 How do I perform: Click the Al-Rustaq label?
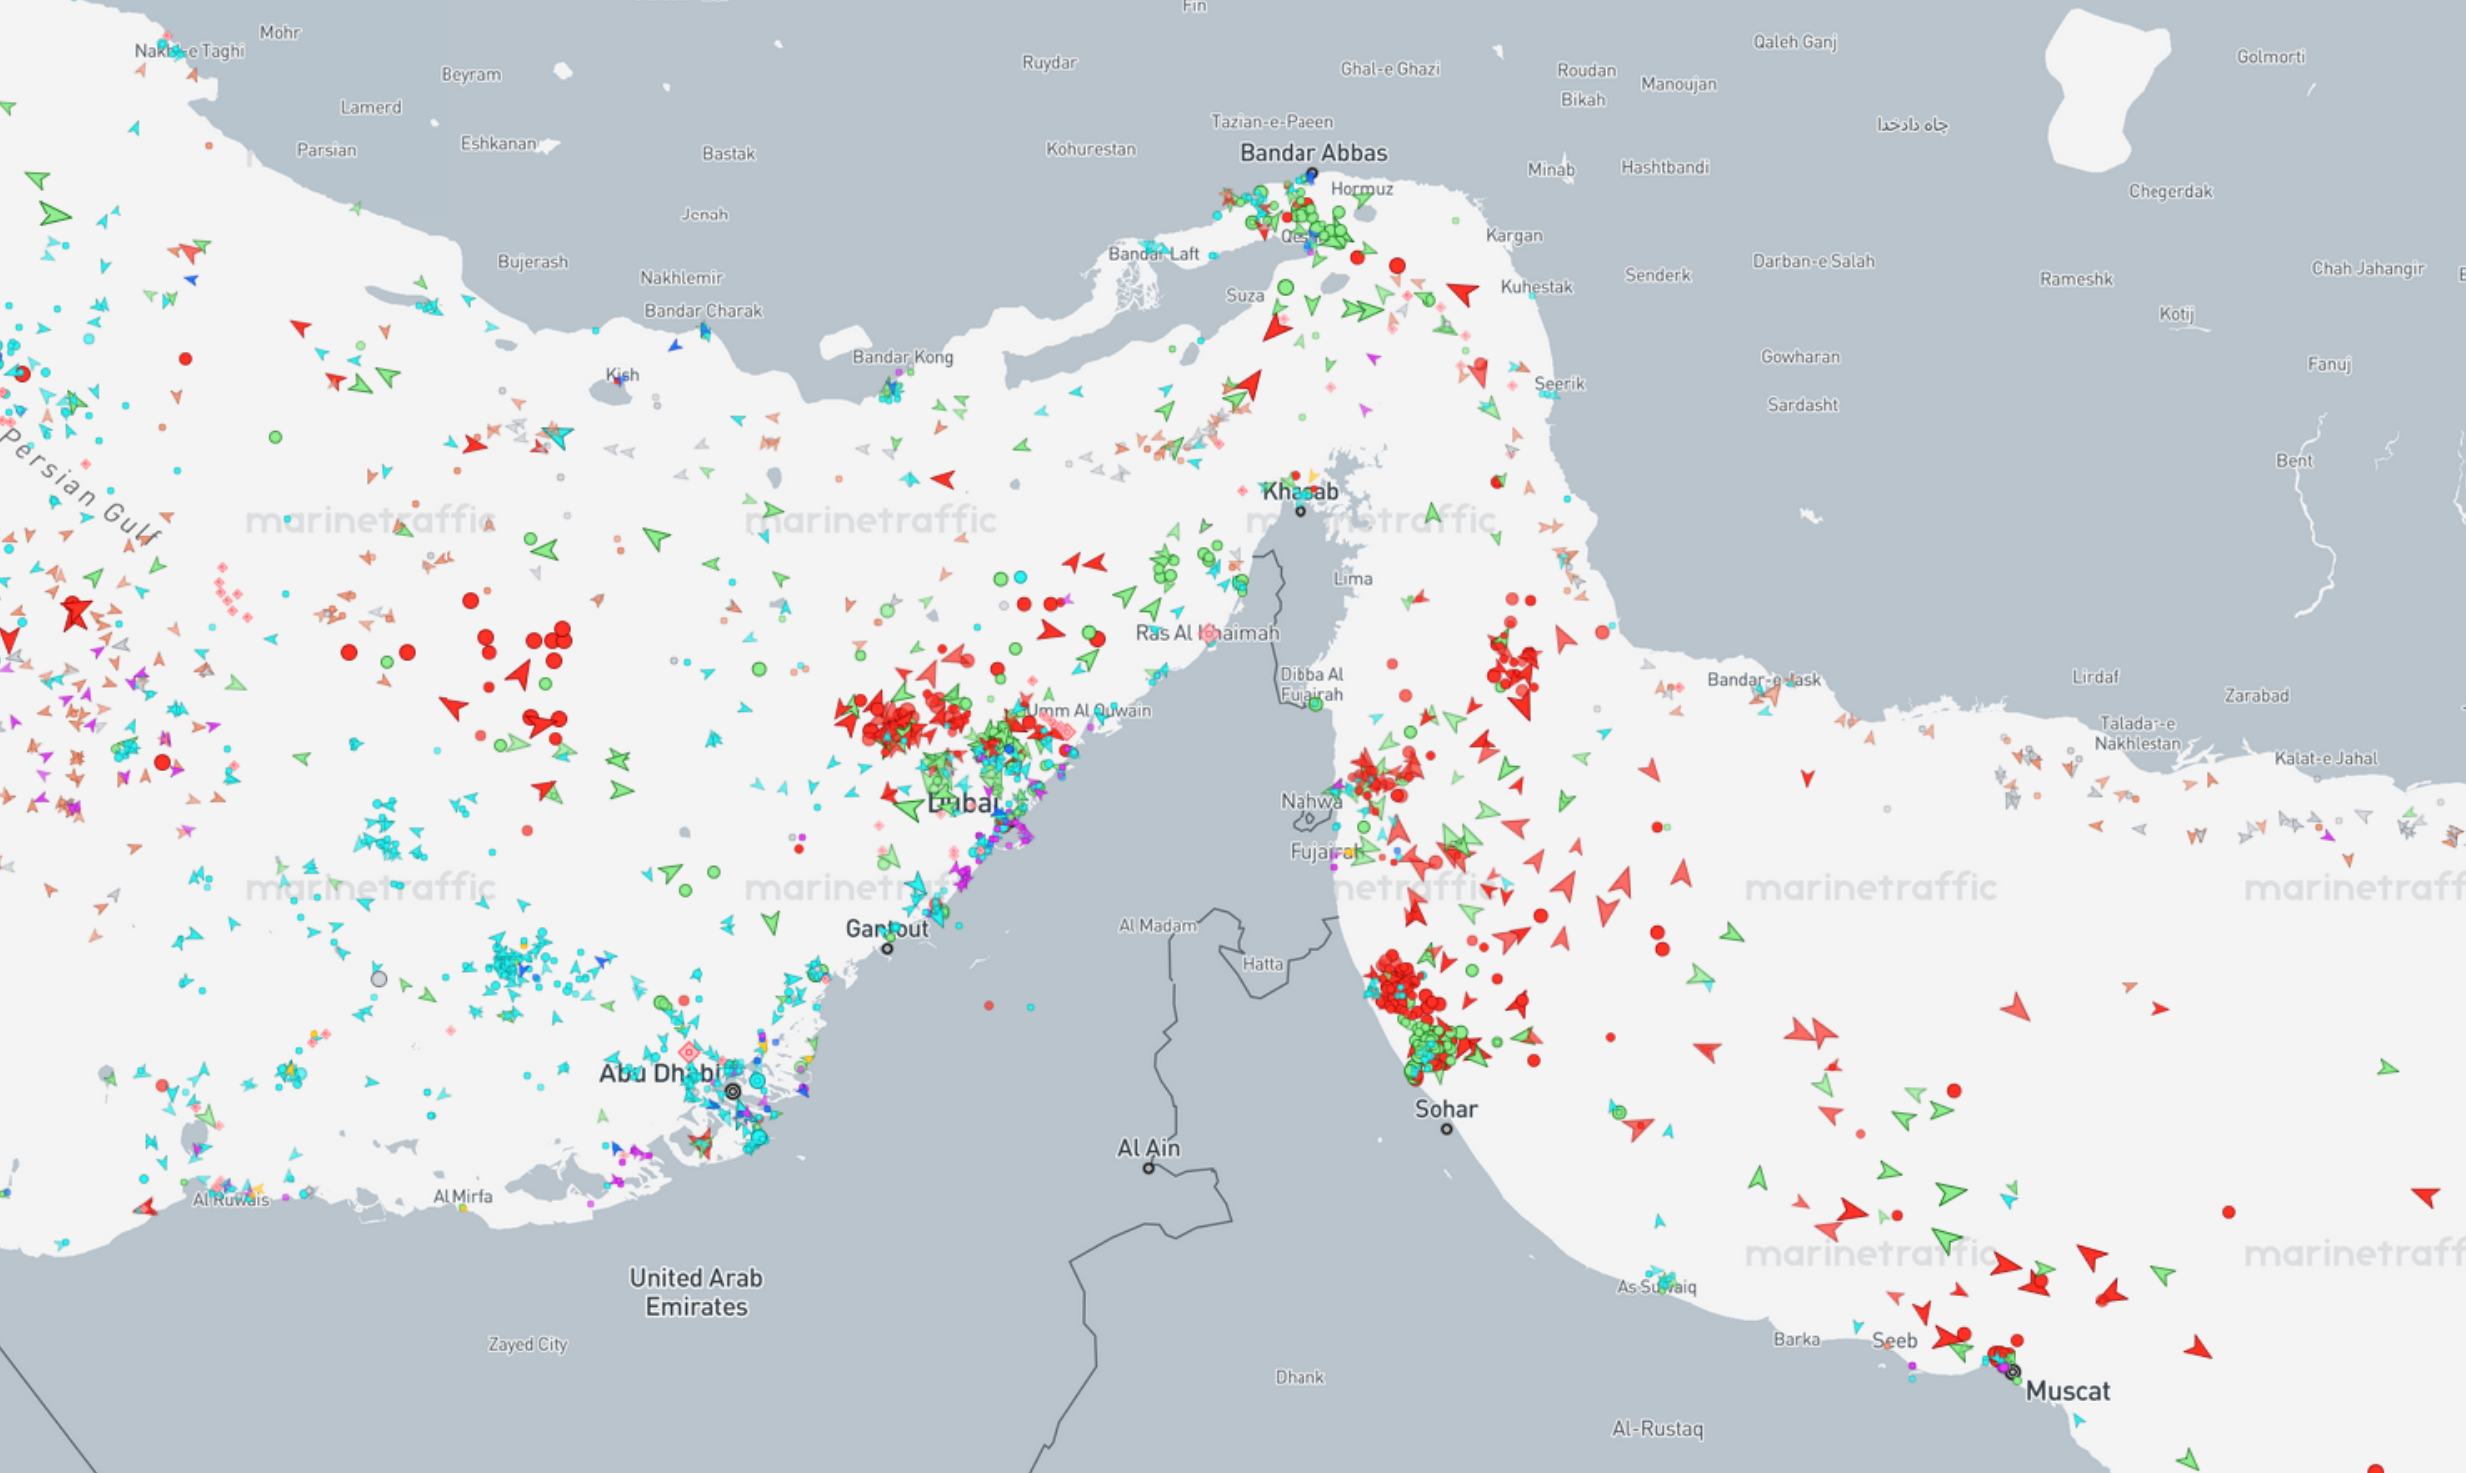coord(1657,1429)
